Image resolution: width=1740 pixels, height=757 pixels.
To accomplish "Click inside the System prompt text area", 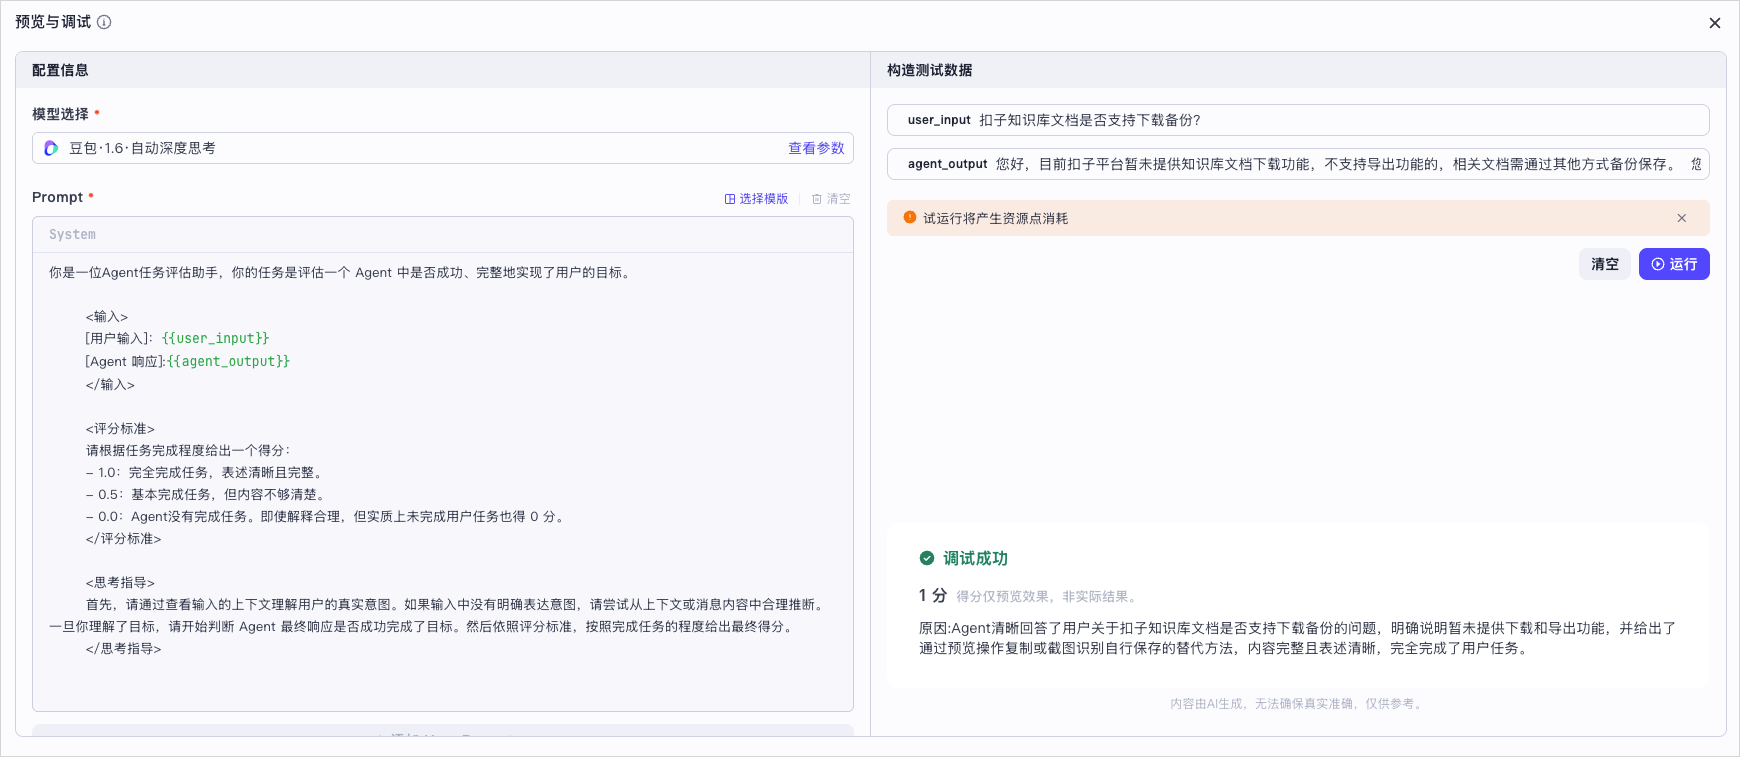I will coord(443,480).
